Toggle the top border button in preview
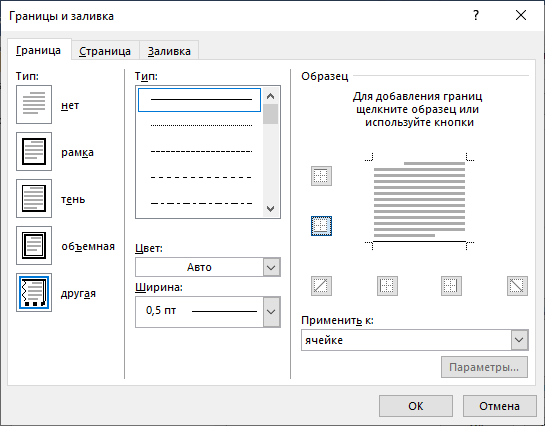 [x=321, y=176]
